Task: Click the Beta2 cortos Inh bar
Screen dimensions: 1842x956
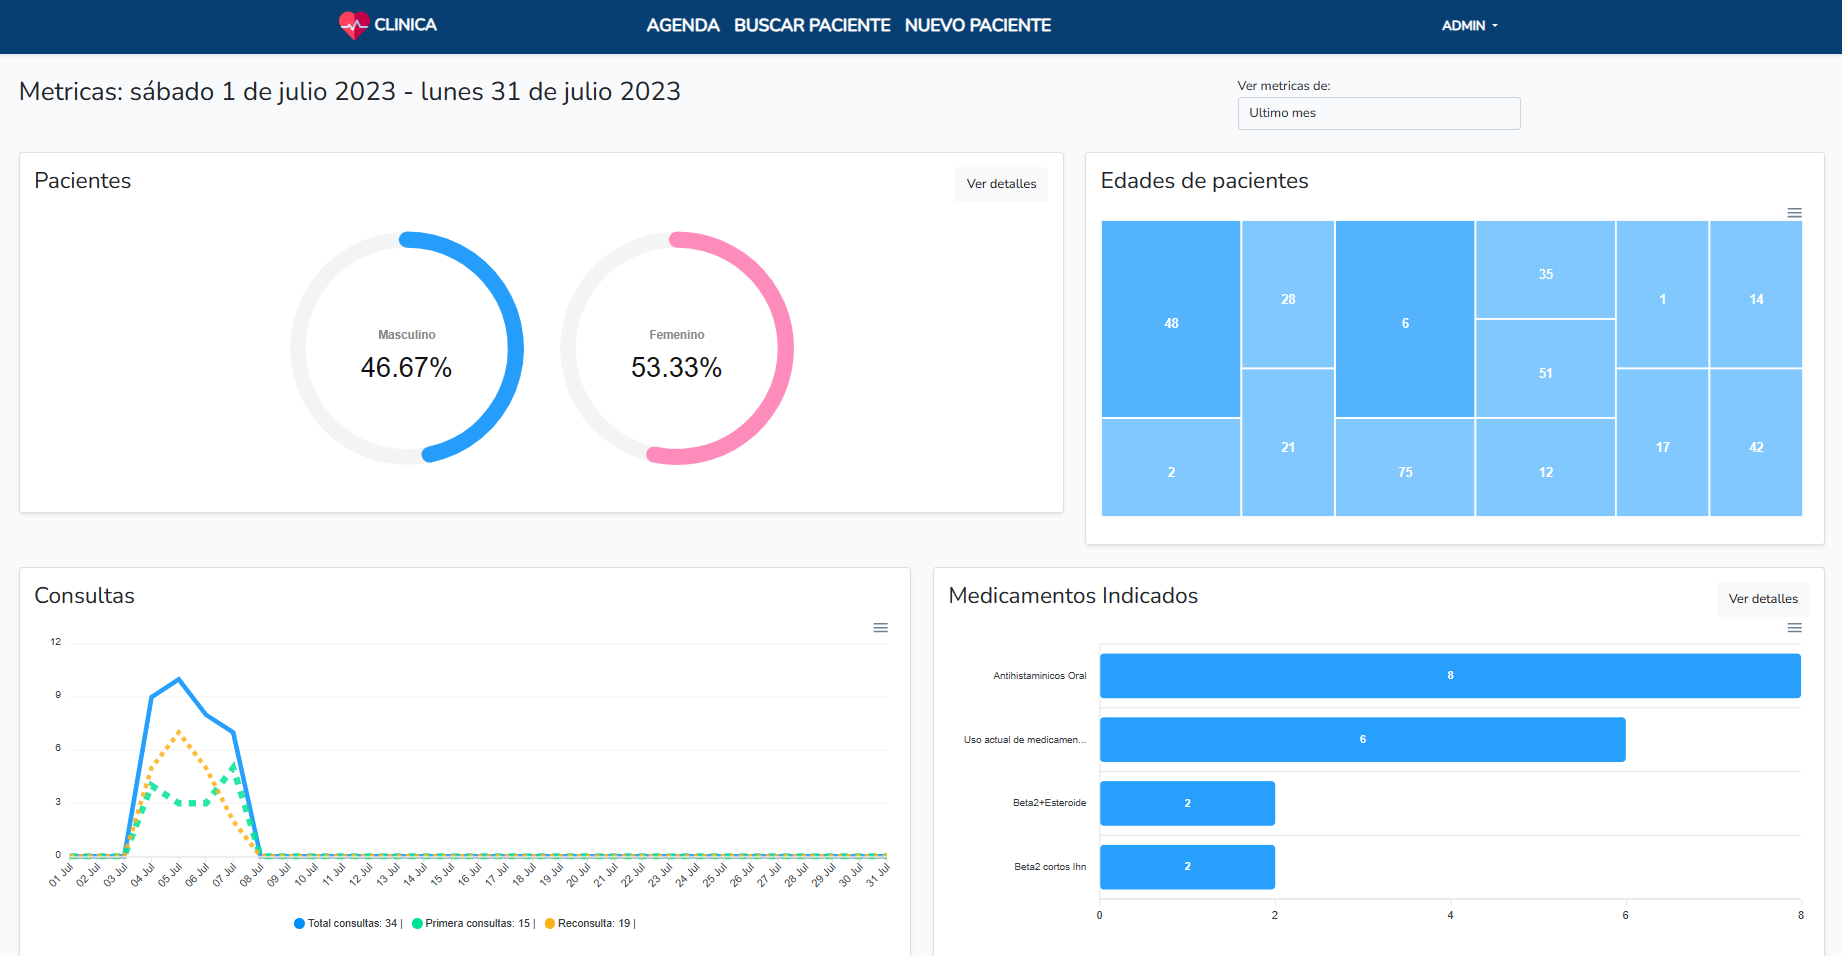Action: (x=1187, y=867)
